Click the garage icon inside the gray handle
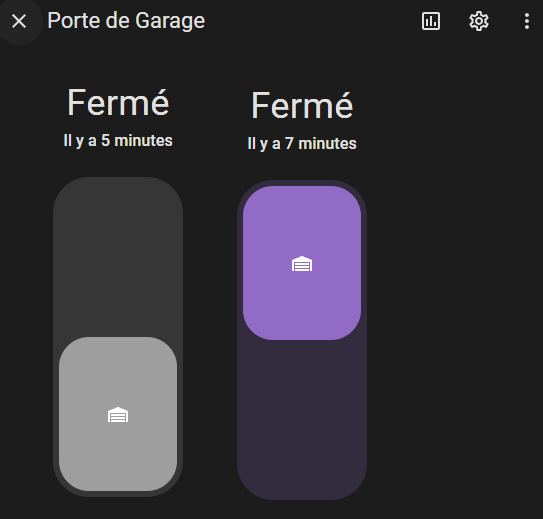The height and width of the screenshot is (519, 543). tap(118, 414)
